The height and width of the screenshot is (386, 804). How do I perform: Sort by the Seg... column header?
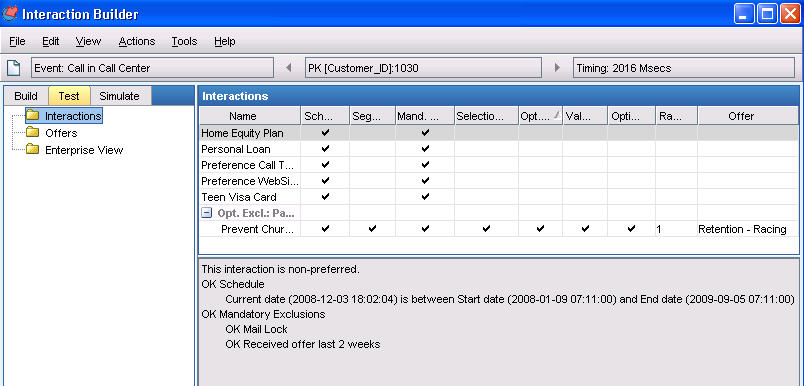(x=372, y=116)
